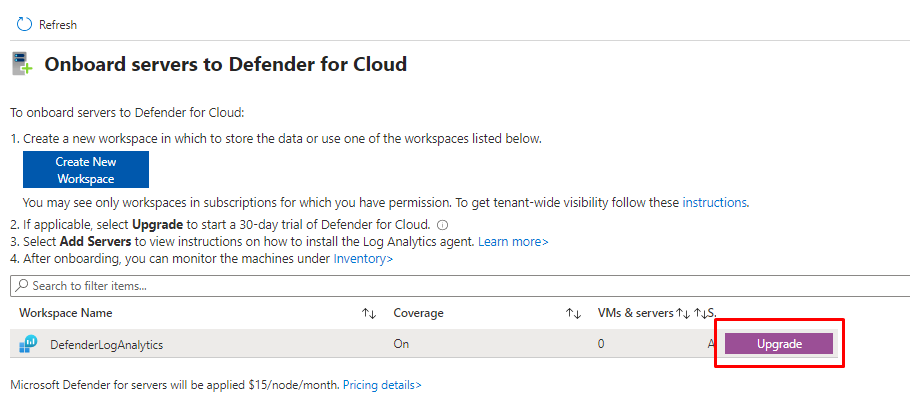
Task: Sort the last column using arrows
Action: (702, 313)
